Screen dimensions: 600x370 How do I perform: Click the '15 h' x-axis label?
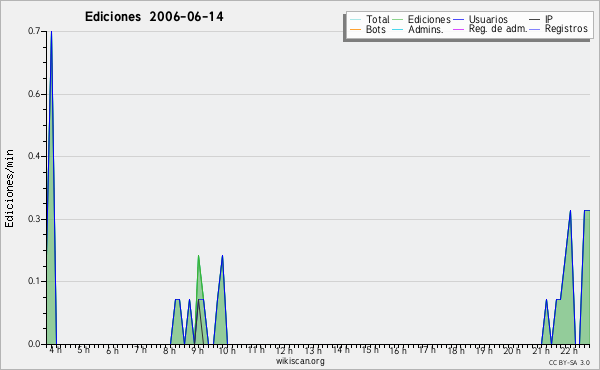[370, 350]
